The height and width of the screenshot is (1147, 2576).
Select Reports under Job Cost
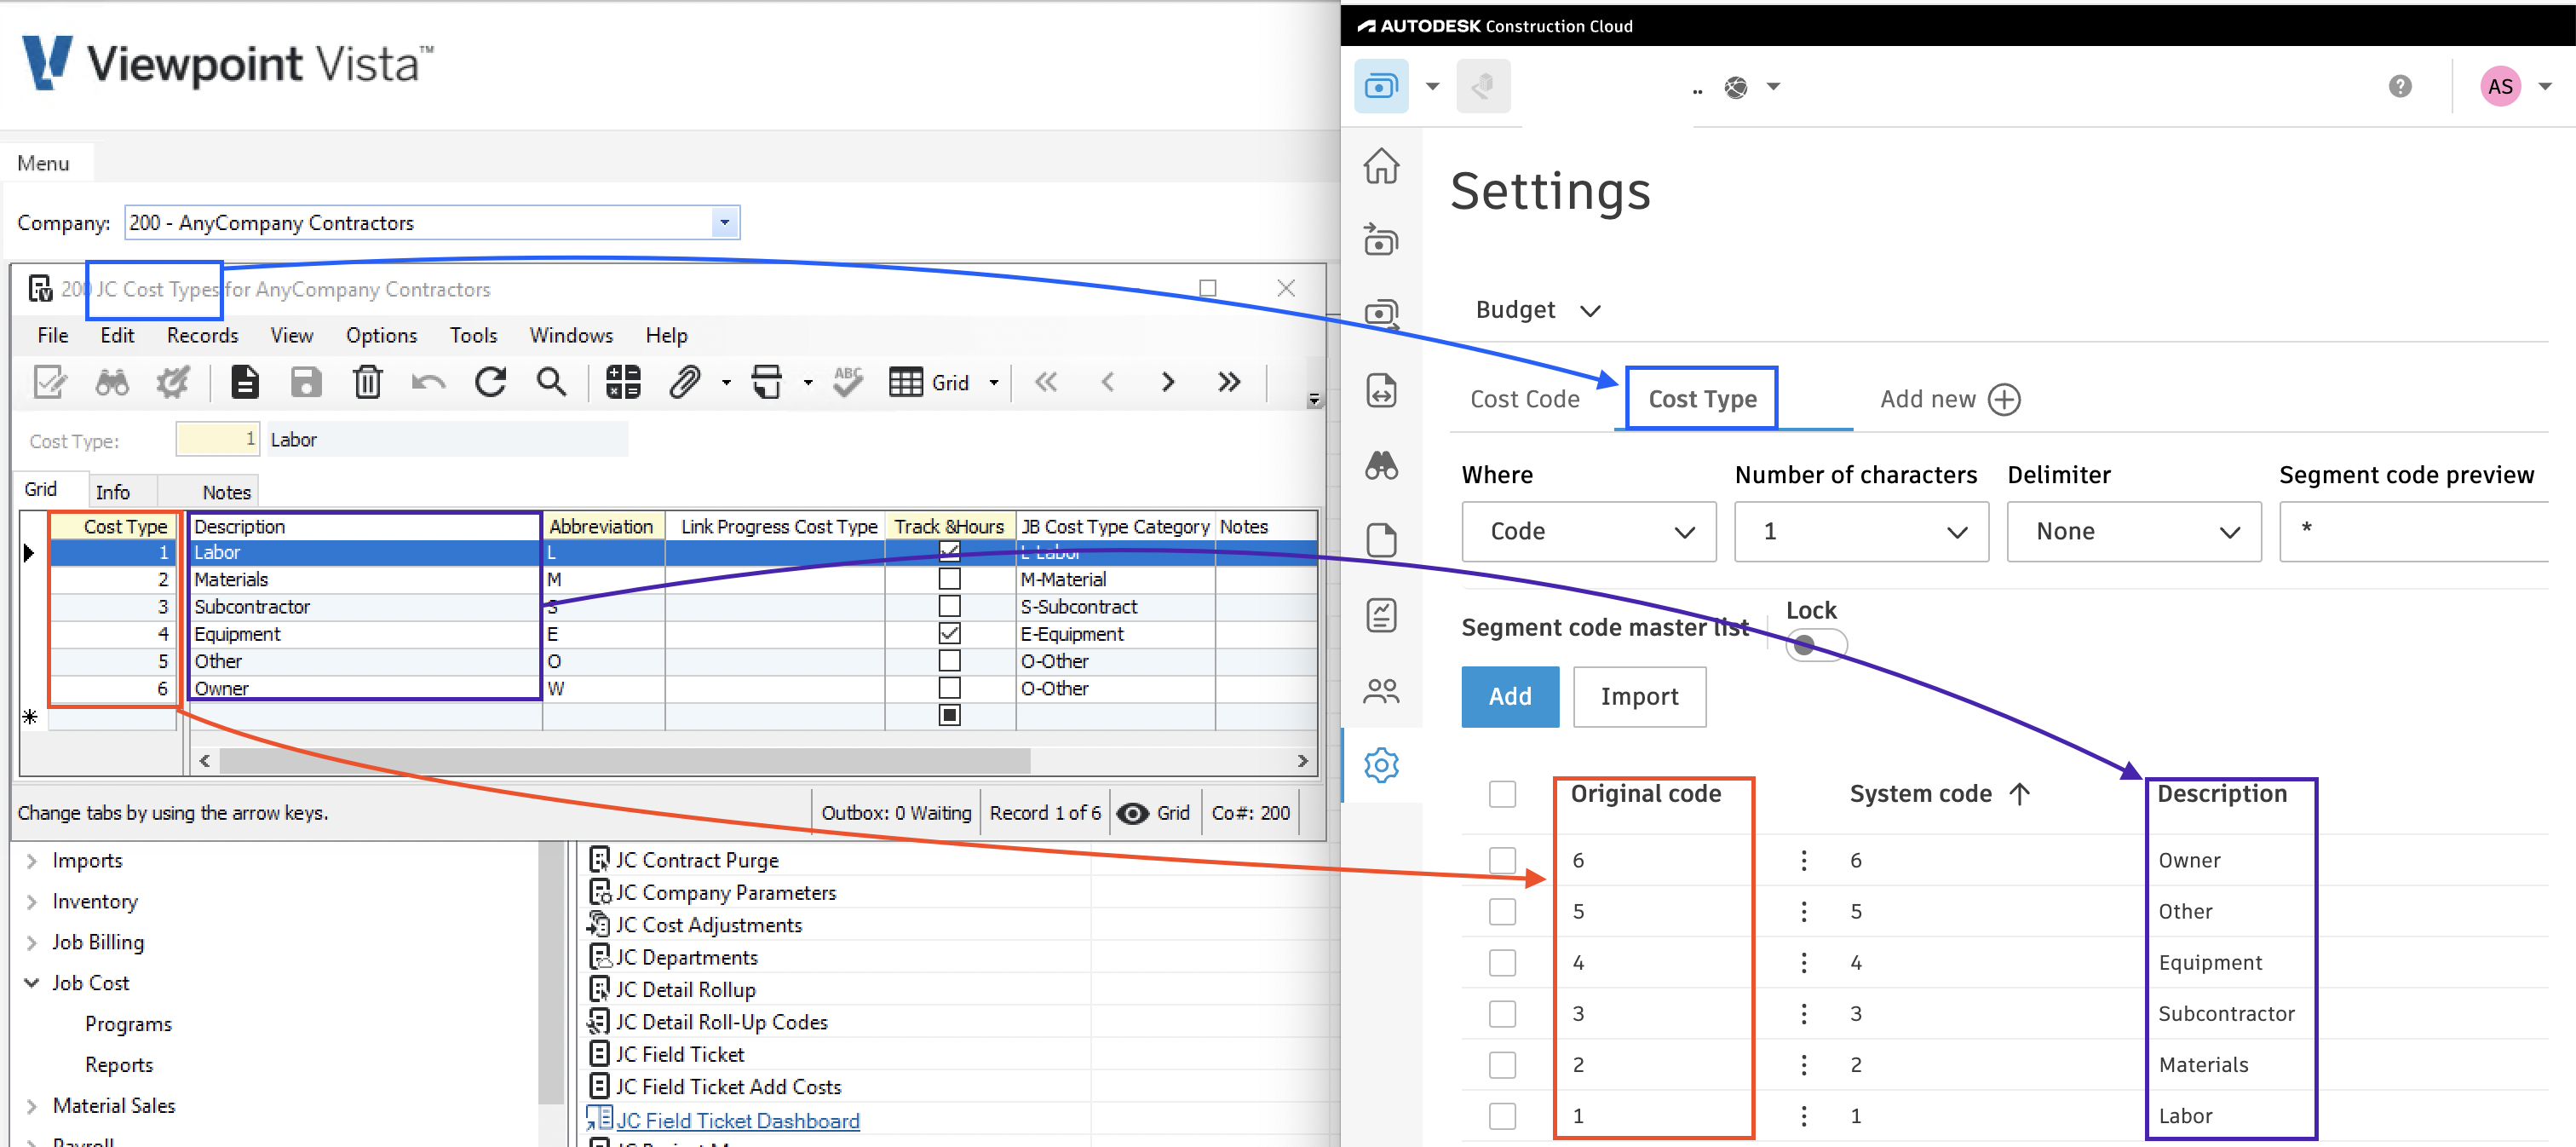[x=119, y=1066]
